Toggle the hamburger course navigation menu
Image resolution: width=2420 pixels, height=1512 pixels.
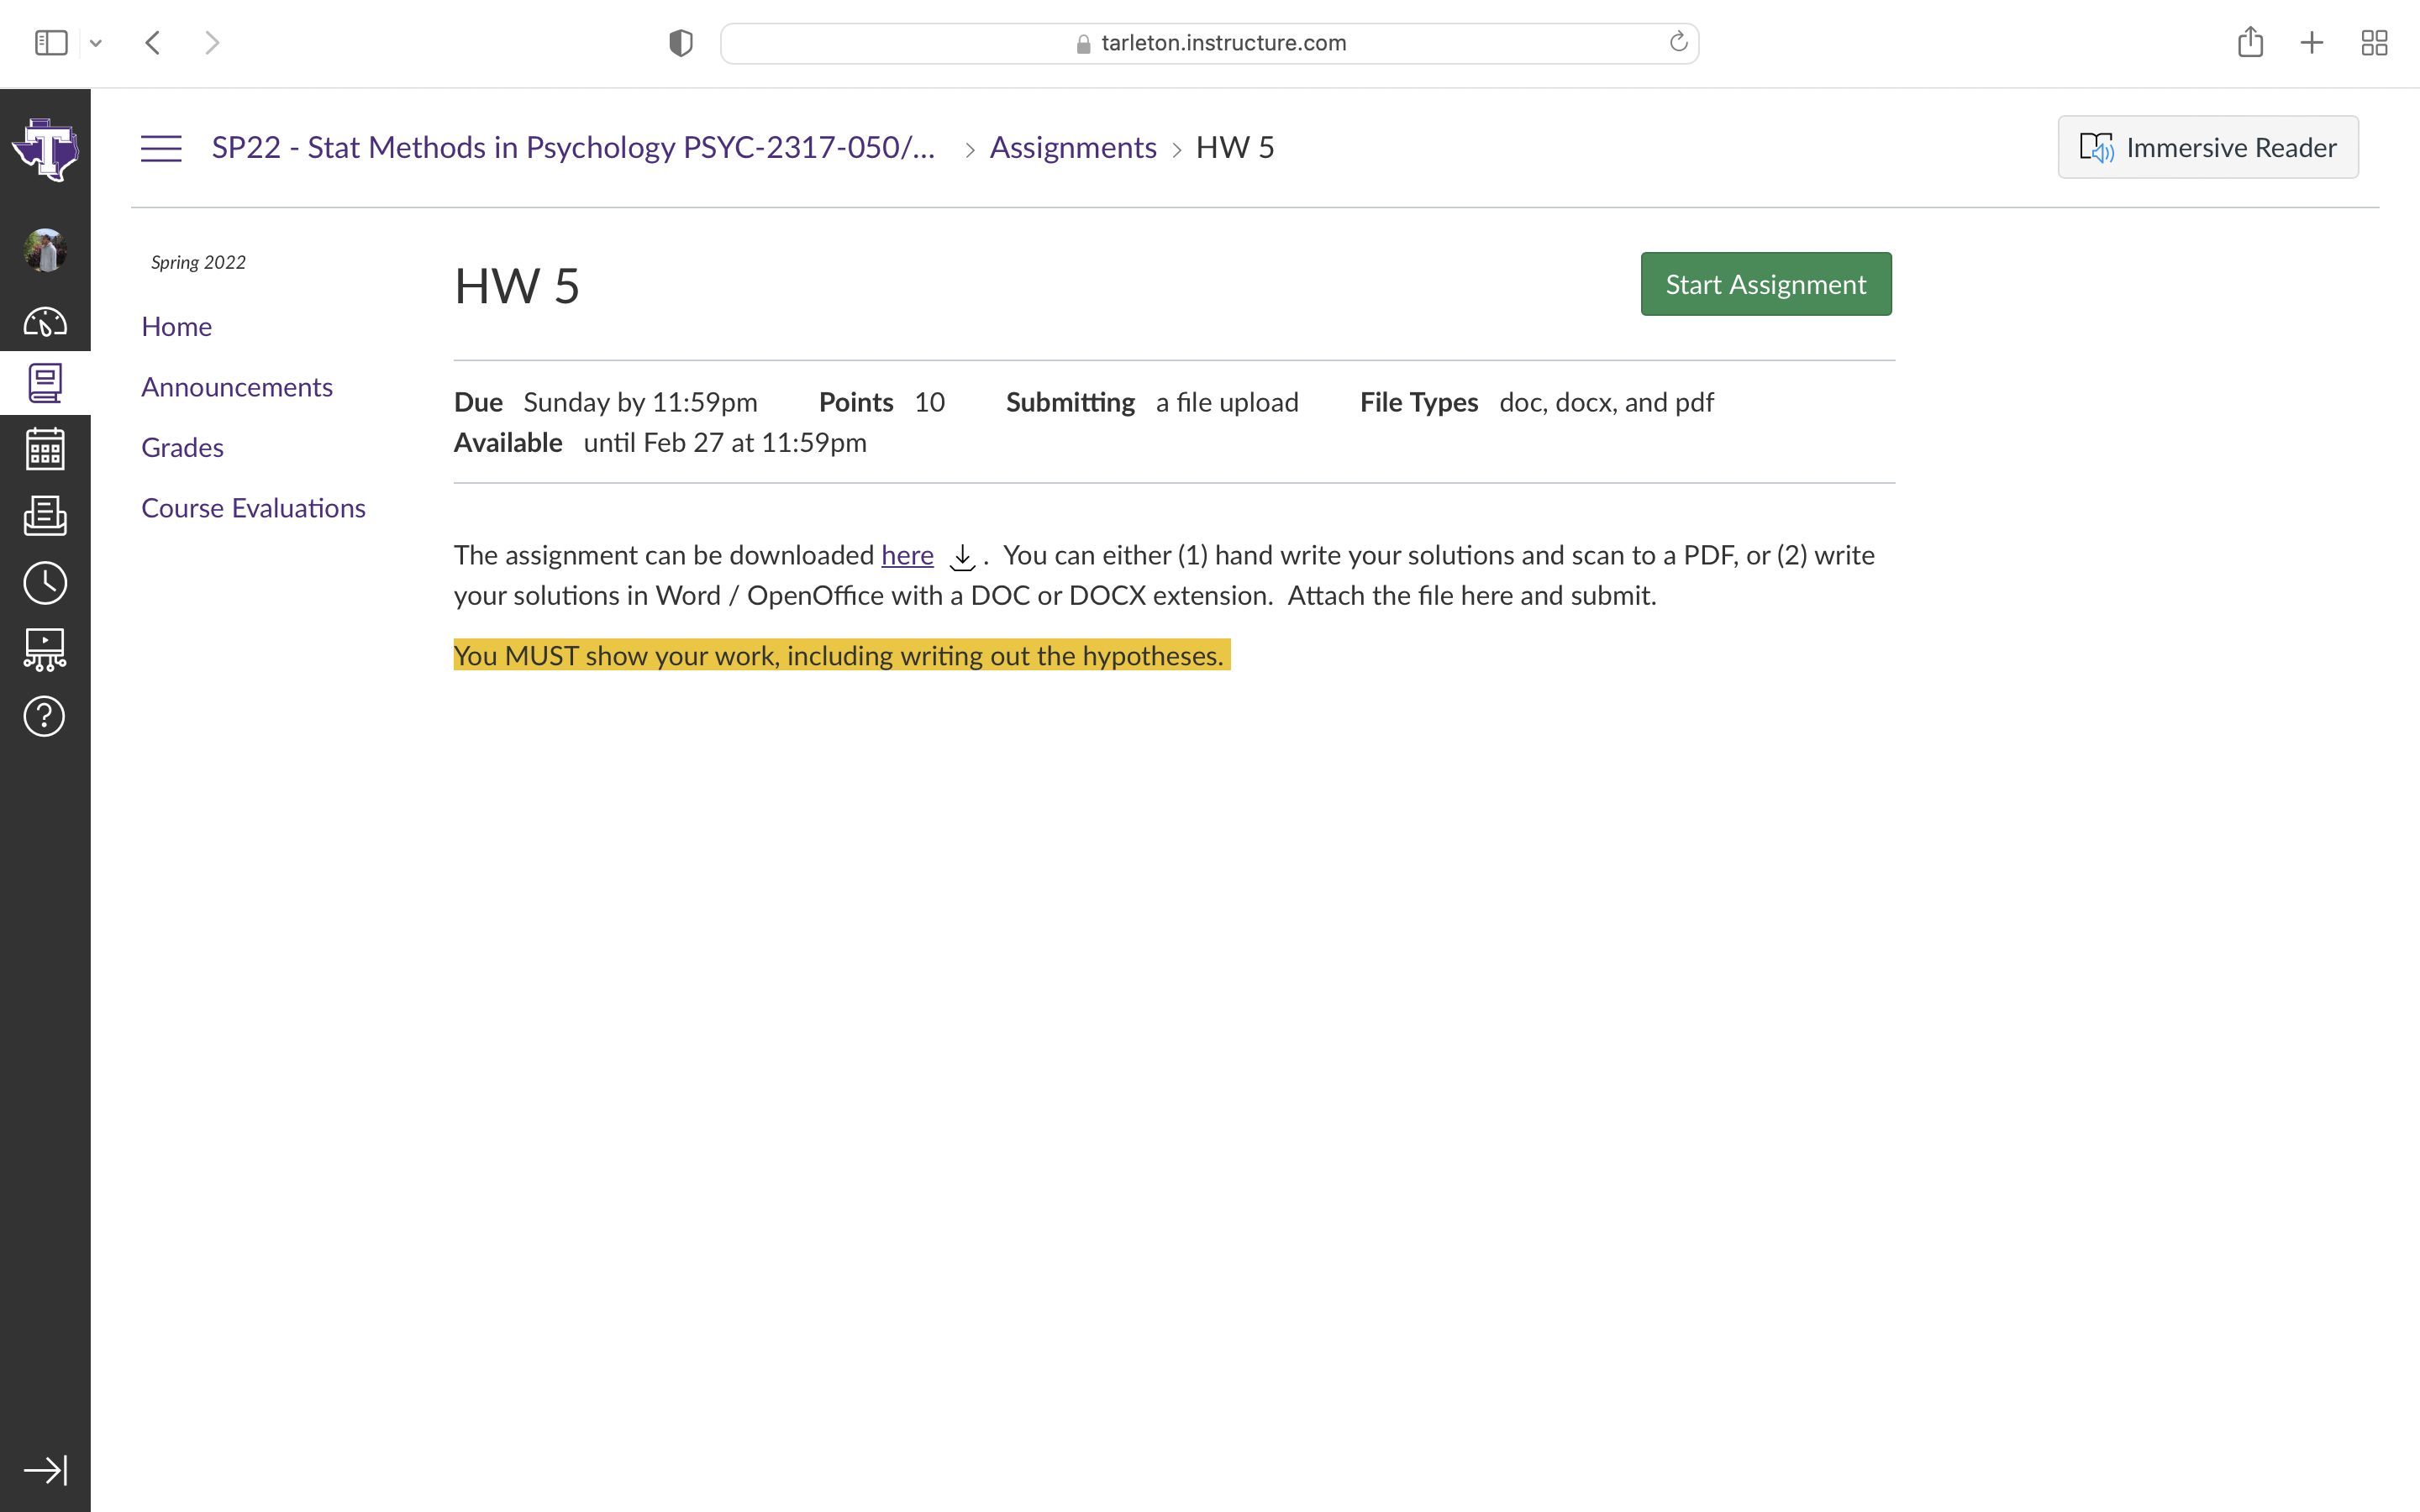pyautogui.click(x=161, y=148)
